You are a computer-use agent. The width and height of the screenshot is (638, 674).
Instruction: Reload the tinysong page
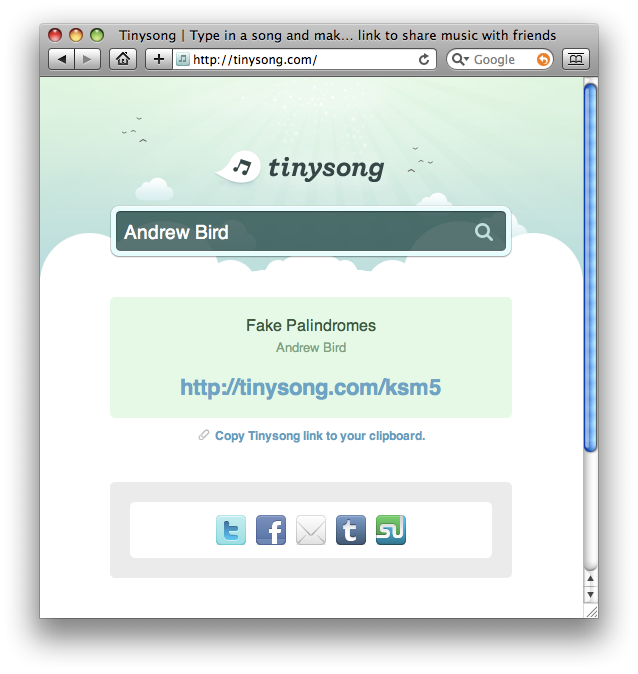(x=424, y=59)
